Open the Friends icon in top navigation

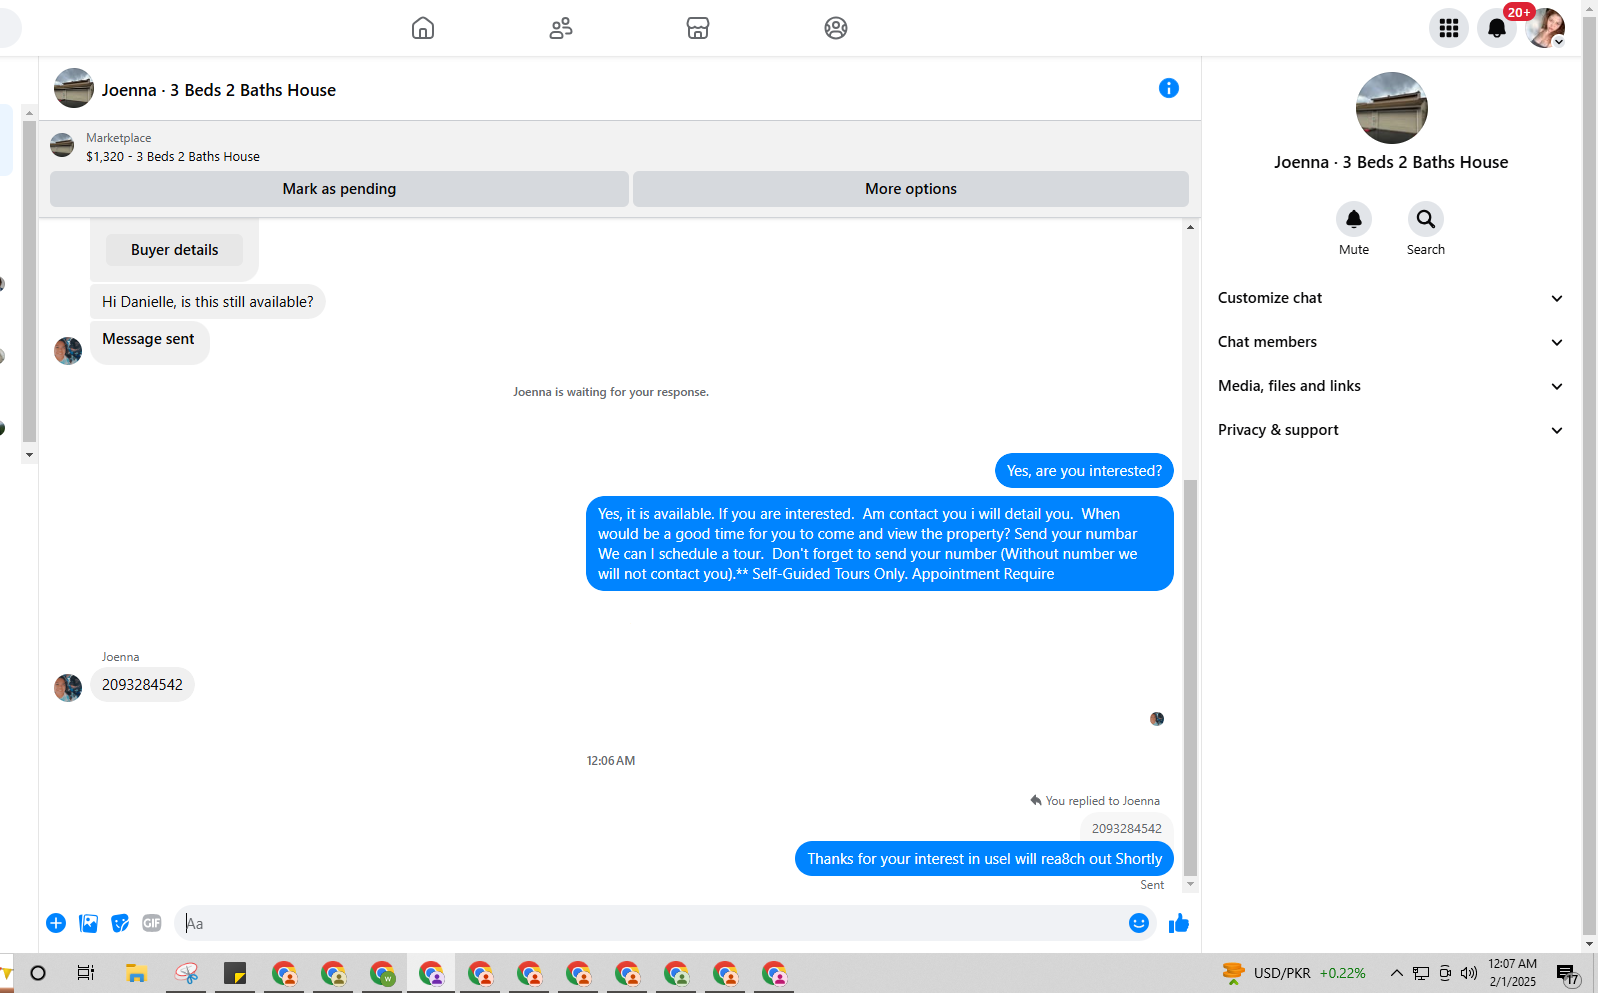click(561, 28)
